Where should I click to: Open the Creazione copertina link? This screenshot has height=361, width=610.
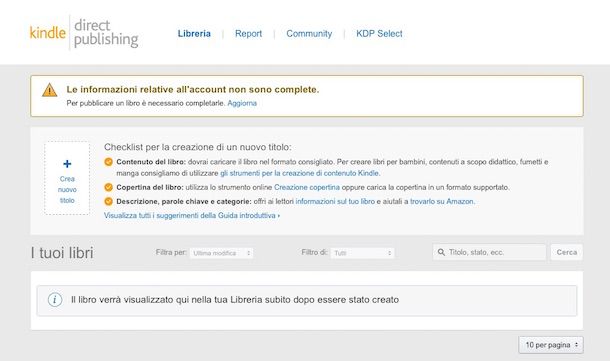coord(307,188)
